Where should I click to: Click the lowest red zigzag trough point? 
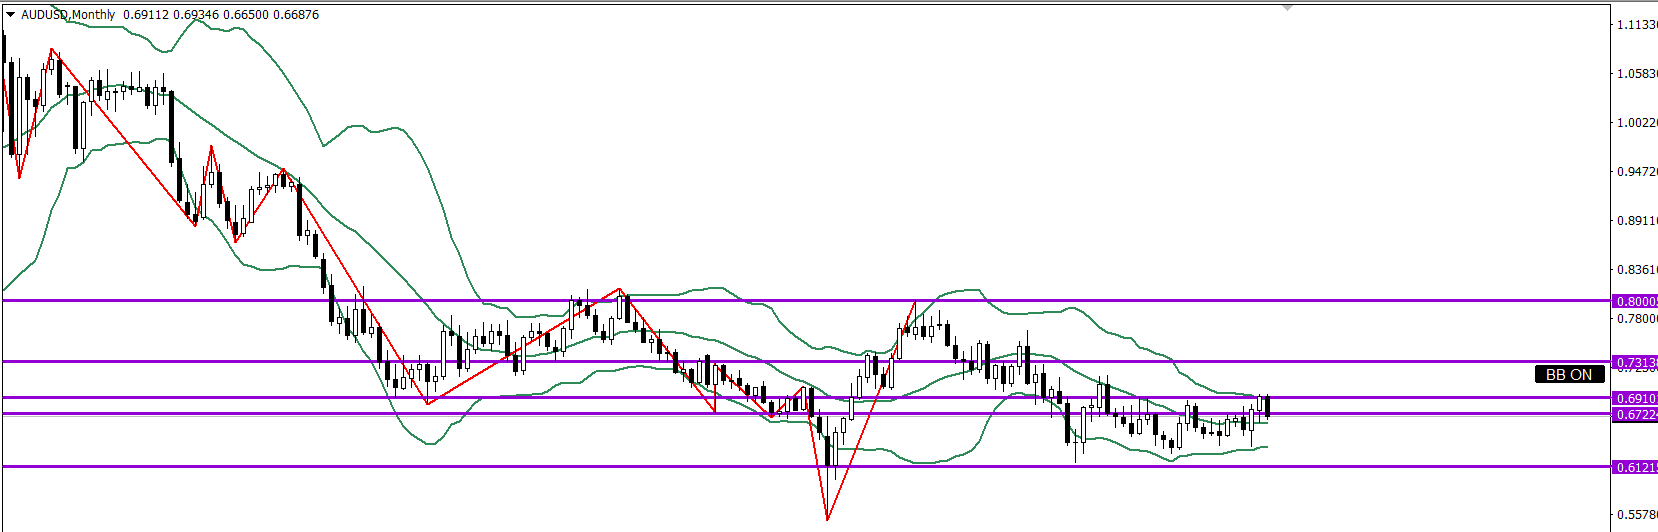tap(827, 519)
